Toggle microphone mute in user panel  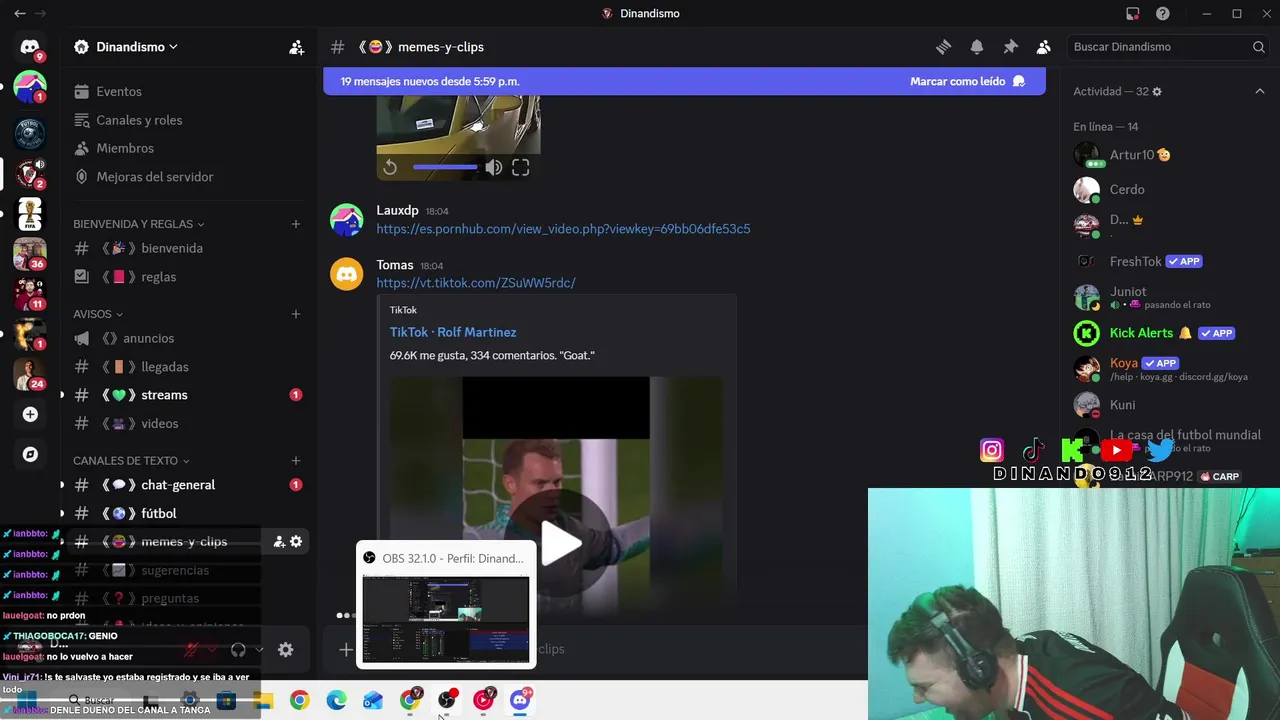point(191,650)
